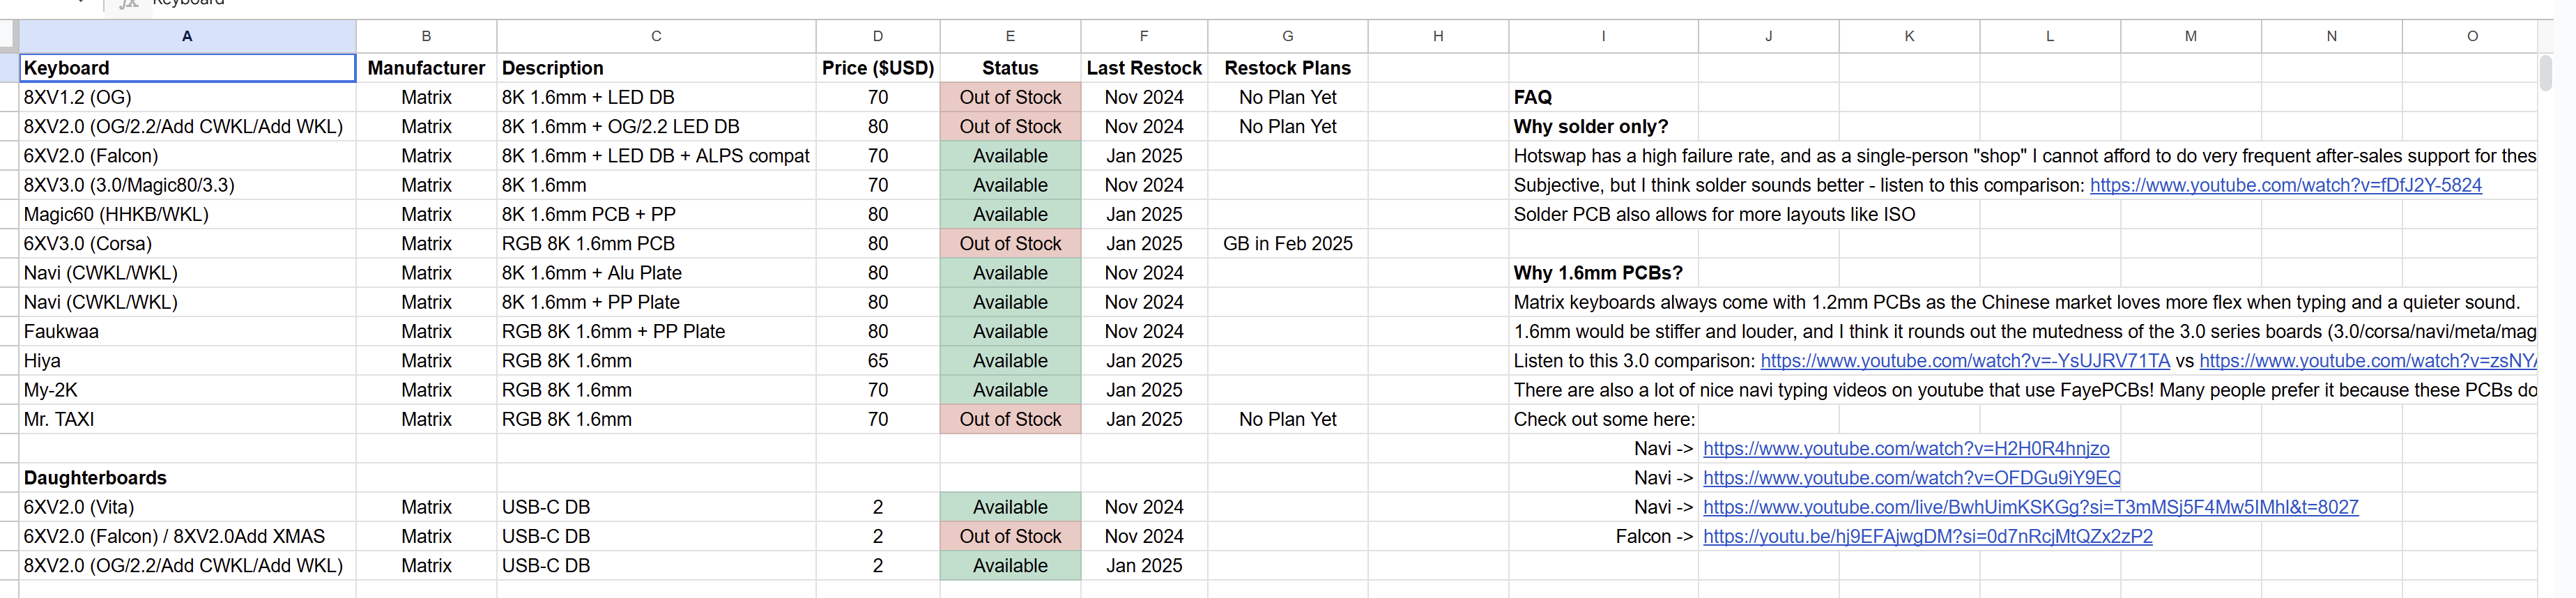2576x598 pixels.
Task: Open the Navi youtube.com/live link
Action: (2030, 507)
